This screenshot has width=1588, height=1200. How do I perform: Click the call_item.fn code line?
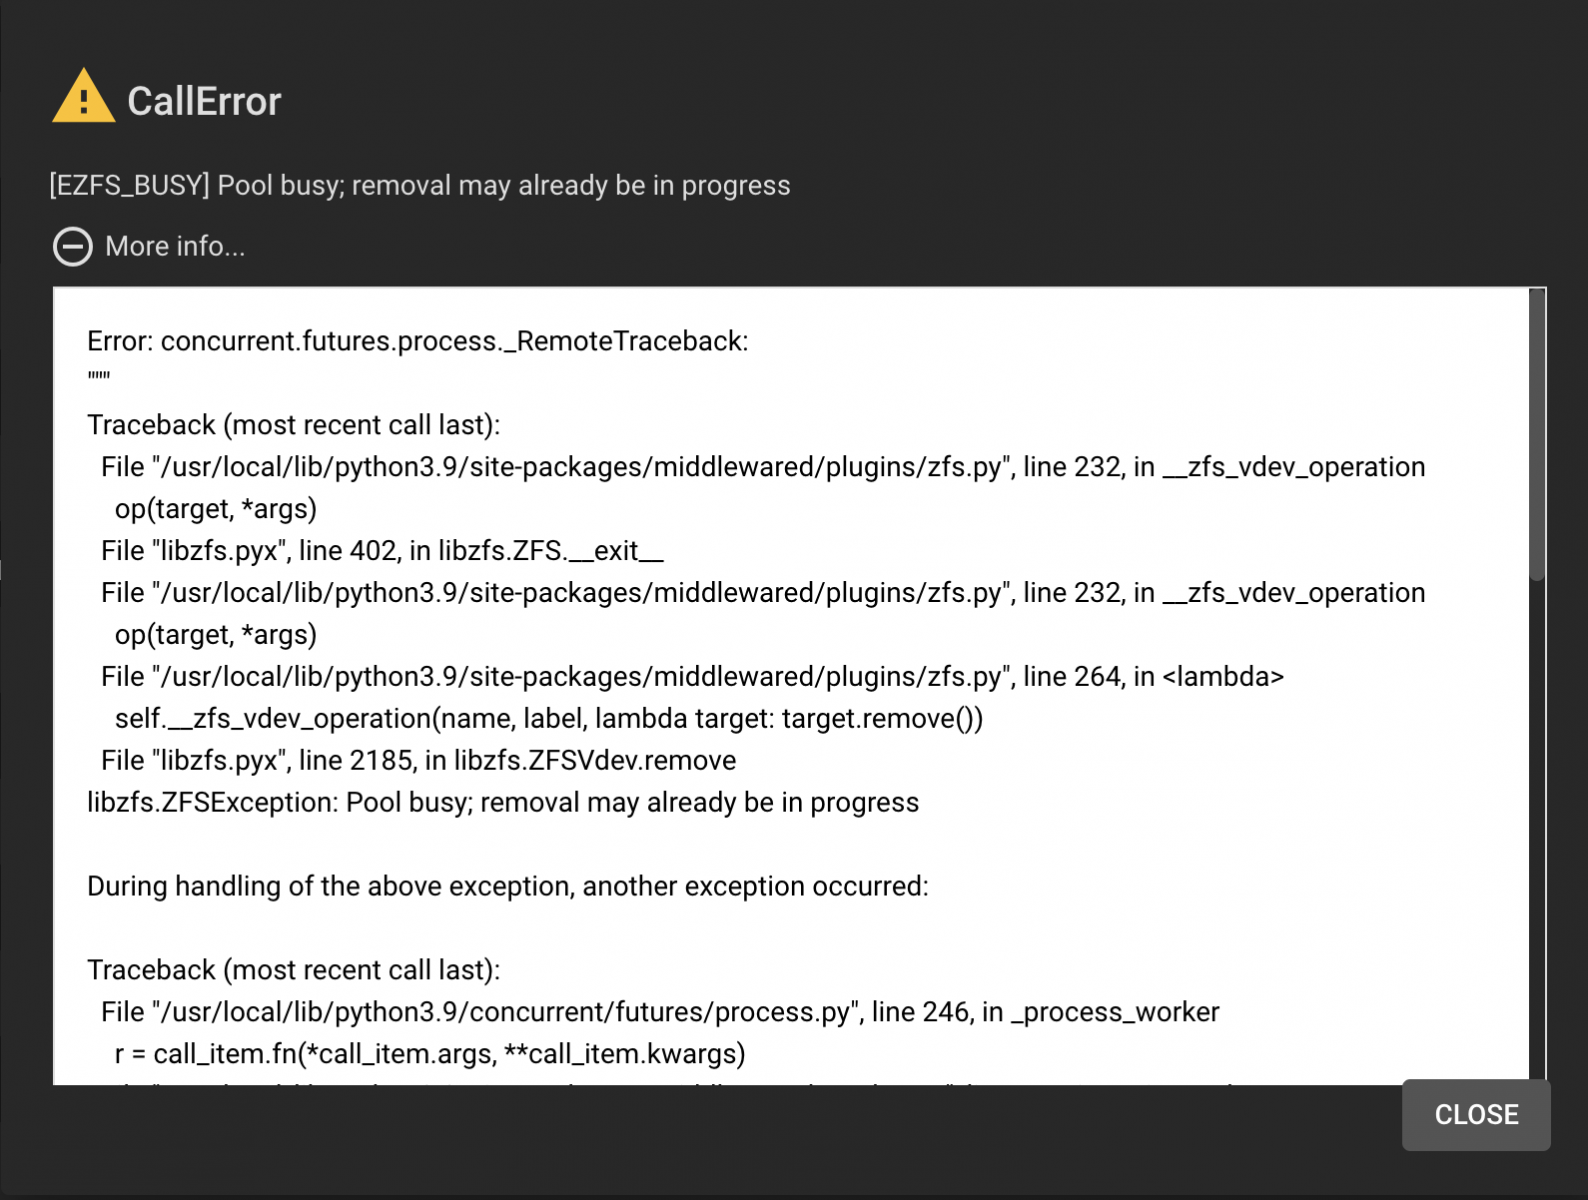[430, 1054]
